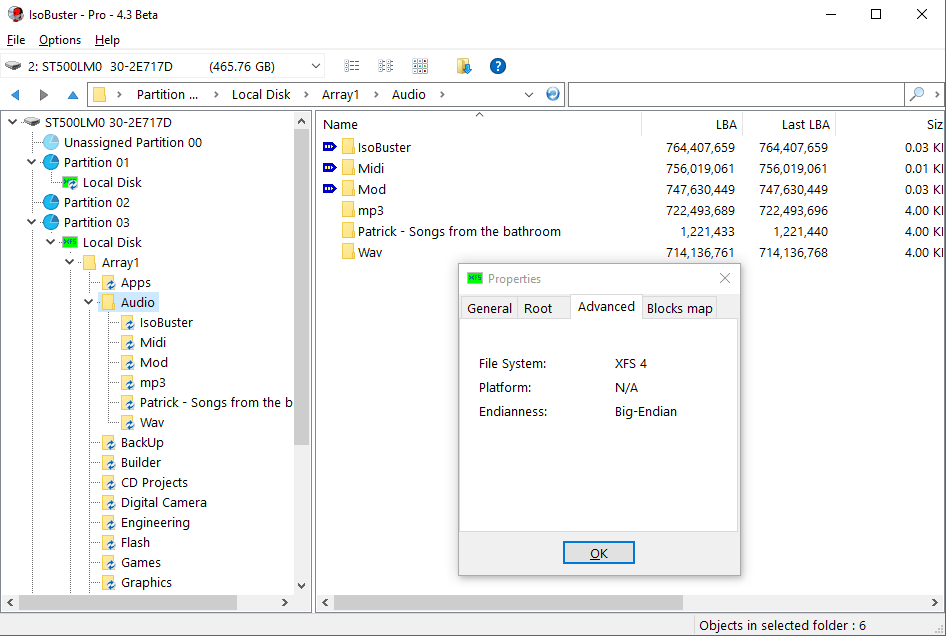Click the BackUp folder icon in tree
Image resolution: width=946 pixels, height=636 pixels.
pos(109,442)
